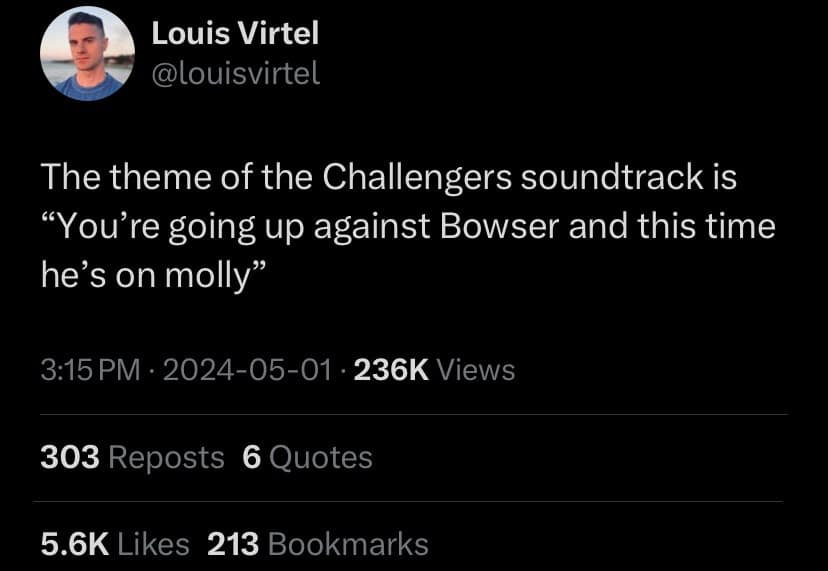Click the bold 6 quote number
The width and height of the screenshot is (828, 571).
[251, 457]
